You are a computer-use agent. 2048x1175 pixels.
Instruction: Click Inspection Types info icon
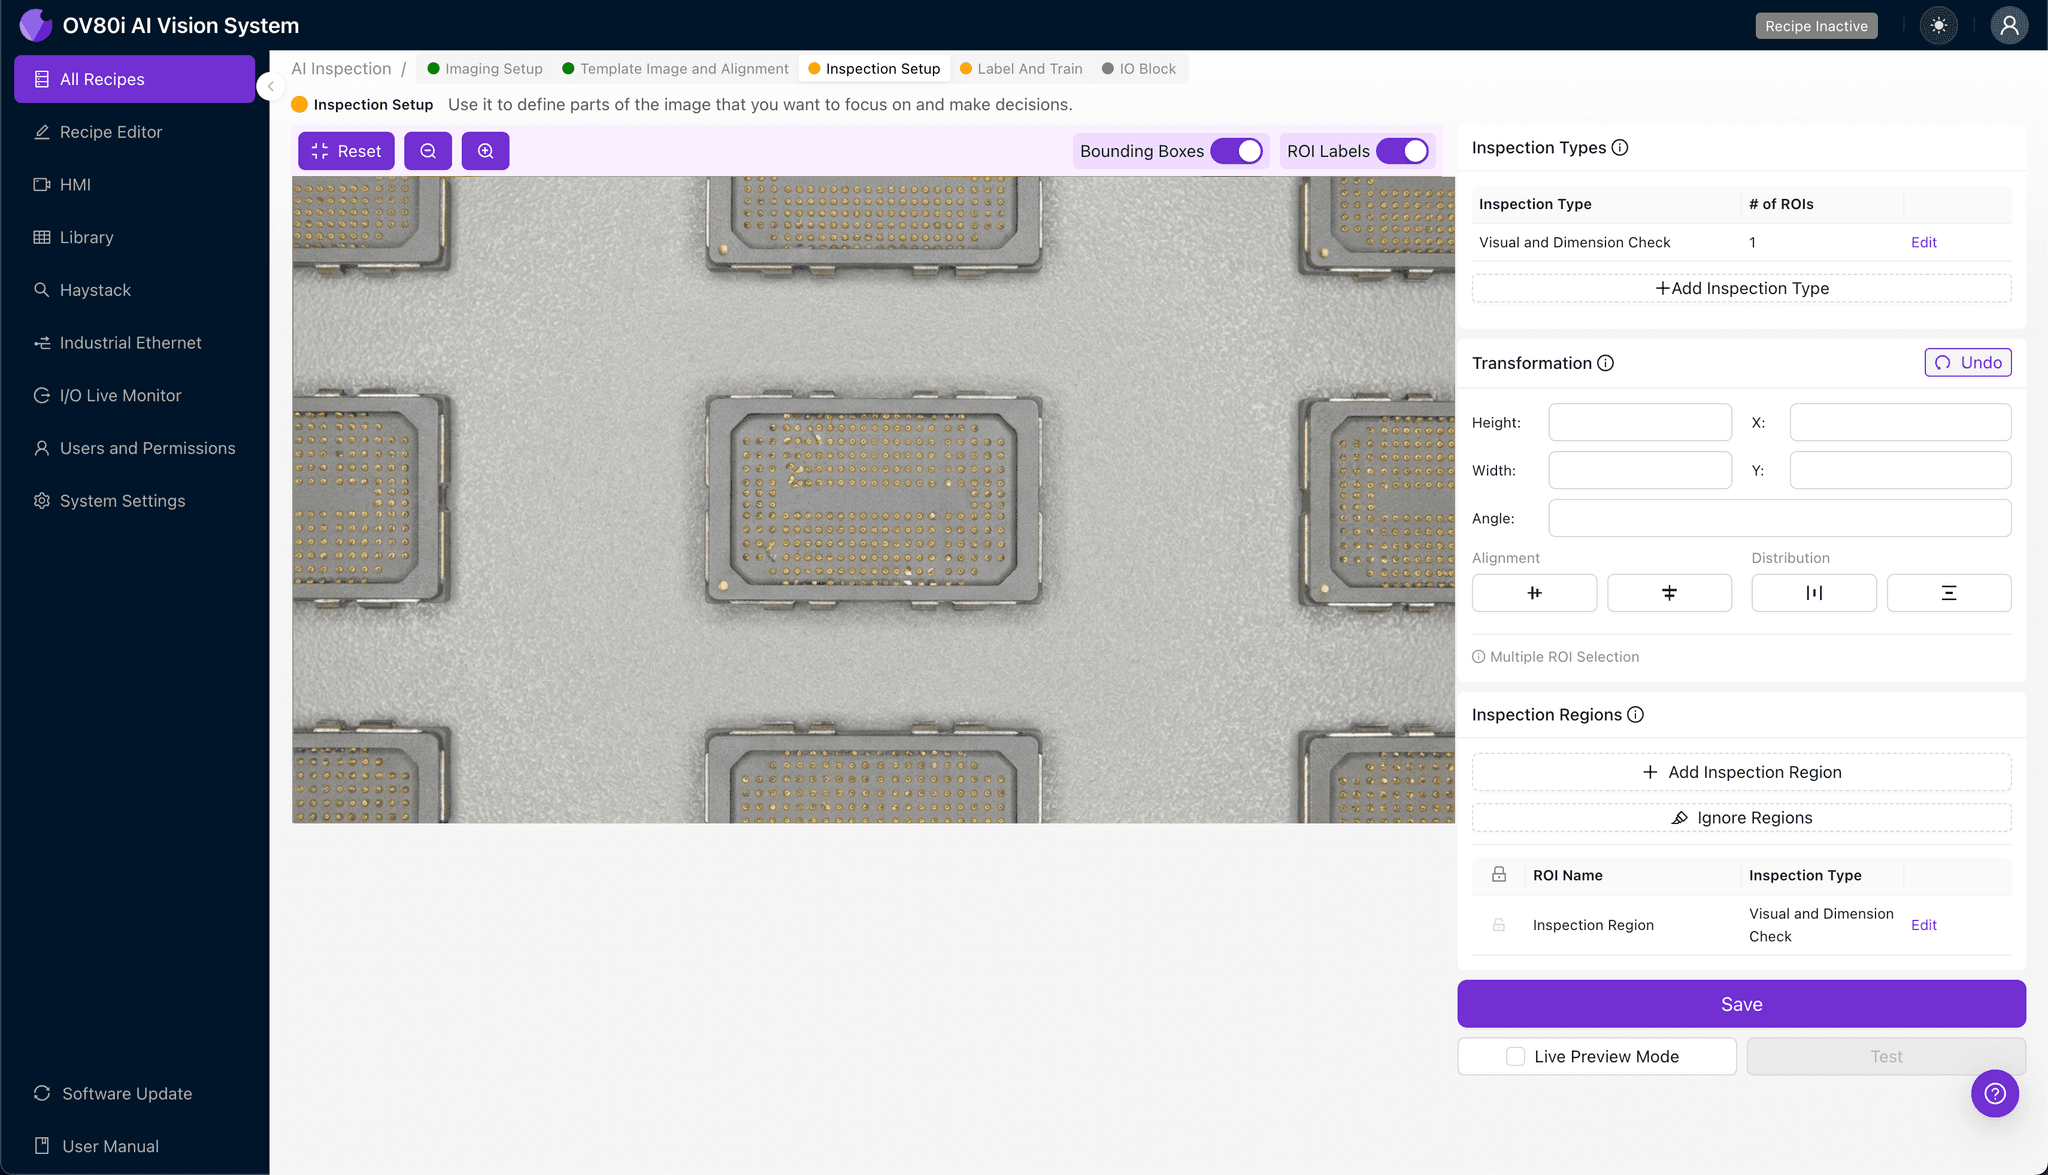pyautogui.click(x=1620, y=148)
